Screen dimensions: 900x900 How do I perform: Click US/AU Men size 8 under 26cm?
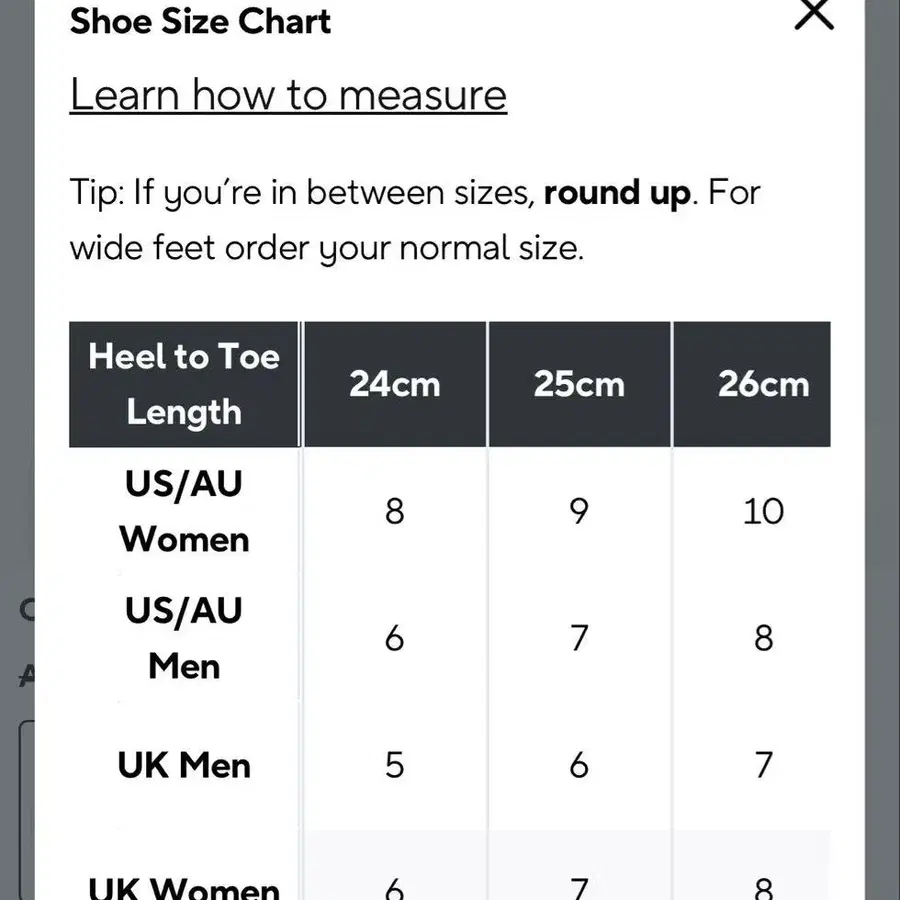point(763,638)
